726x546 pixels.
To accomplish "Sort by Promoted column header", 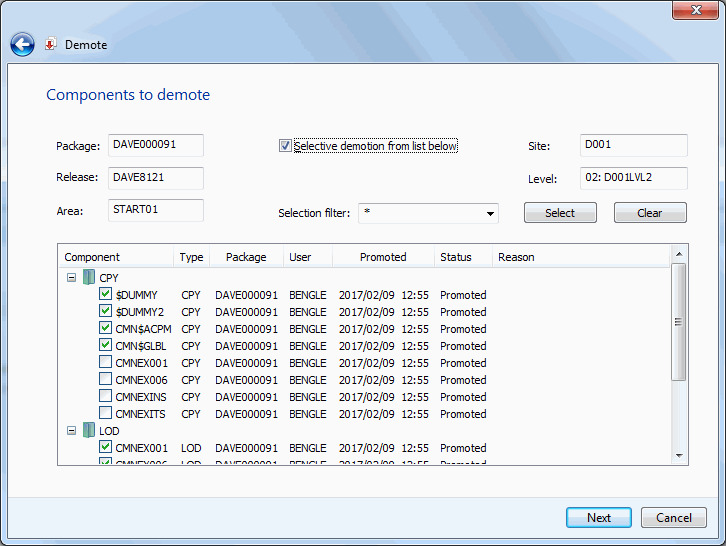I will point(383,257).
